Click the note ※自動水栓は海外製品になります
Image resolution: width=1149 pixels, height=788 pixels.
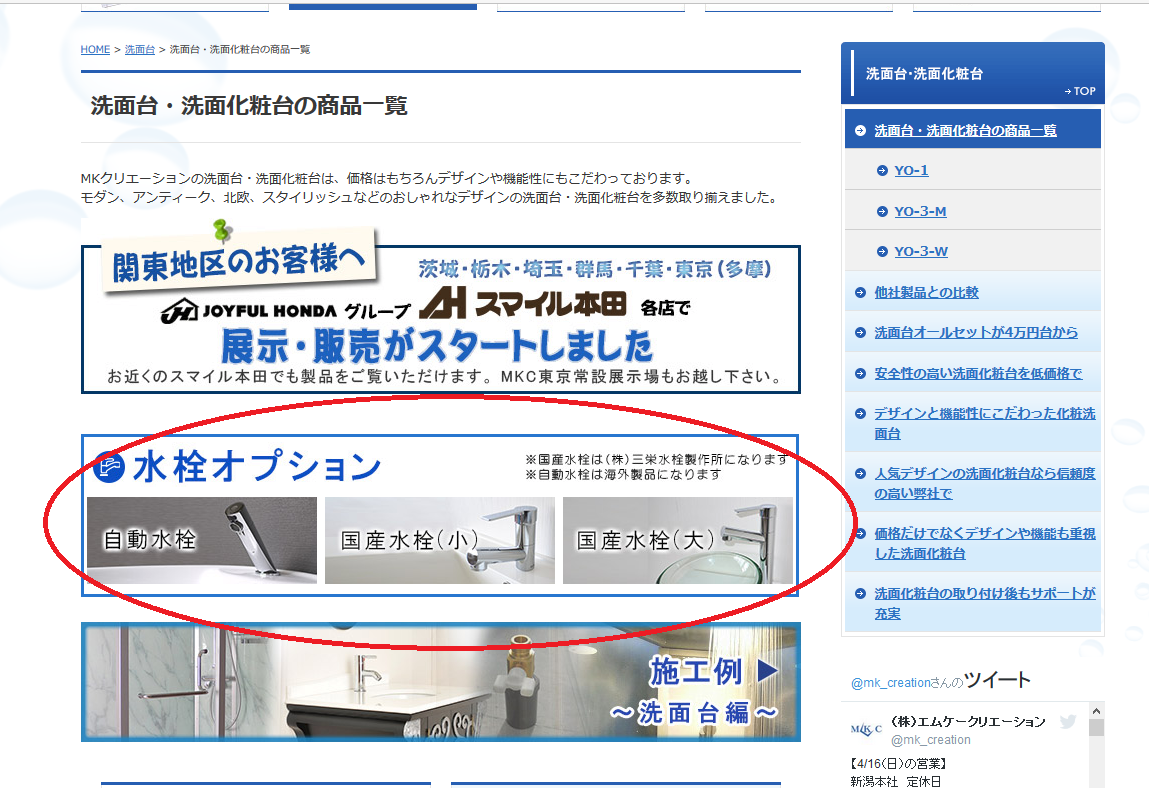[x=623, y=475]
